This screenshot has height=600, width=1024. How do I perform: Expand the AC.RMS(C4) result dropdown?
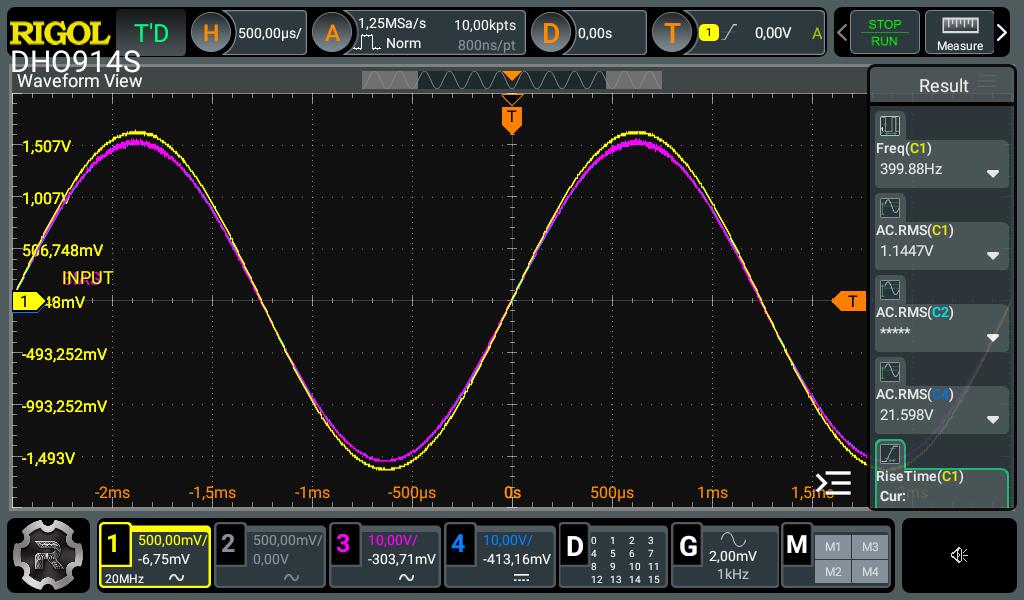tap(993, 419)
